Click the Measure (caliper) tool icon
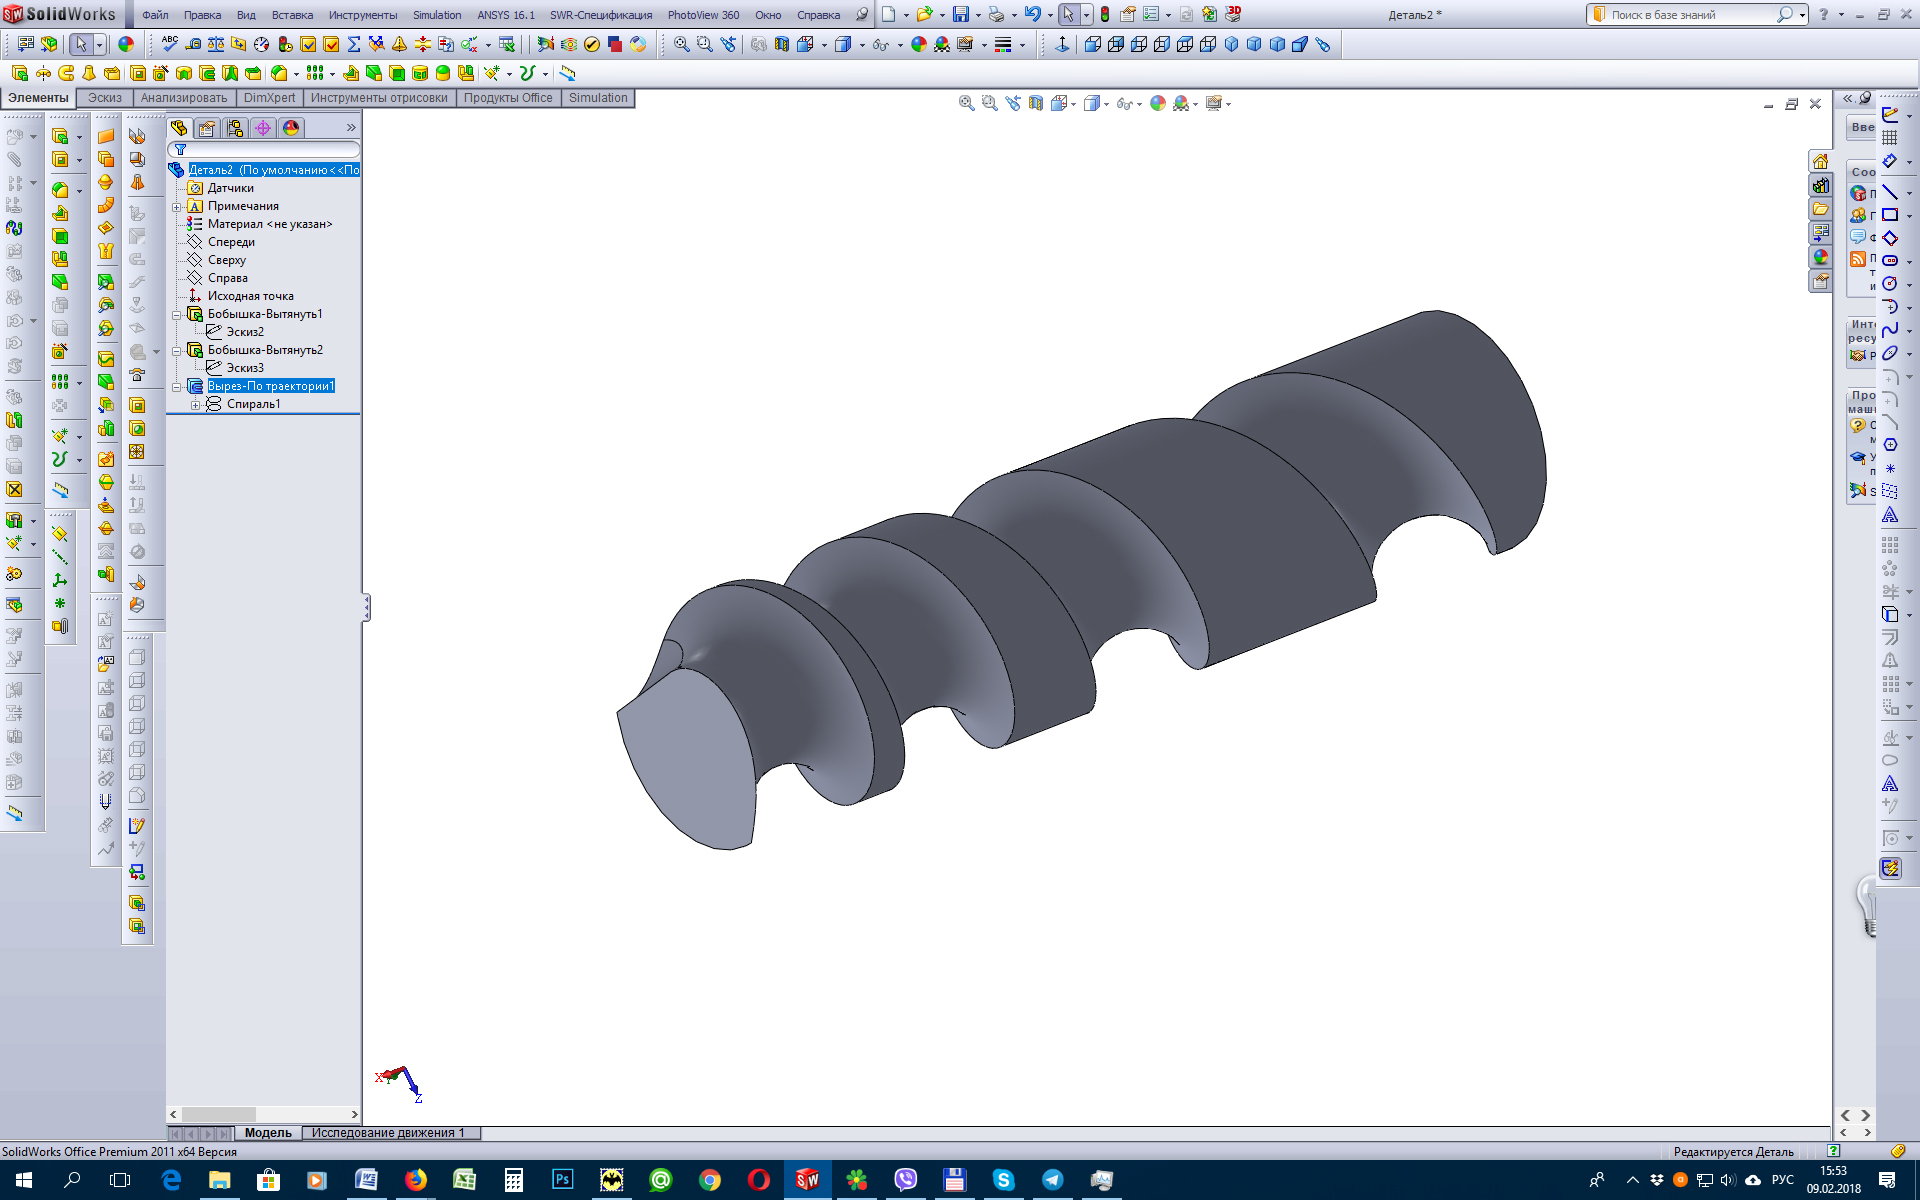The image size is (1920, 1200). tap(193, 44)
